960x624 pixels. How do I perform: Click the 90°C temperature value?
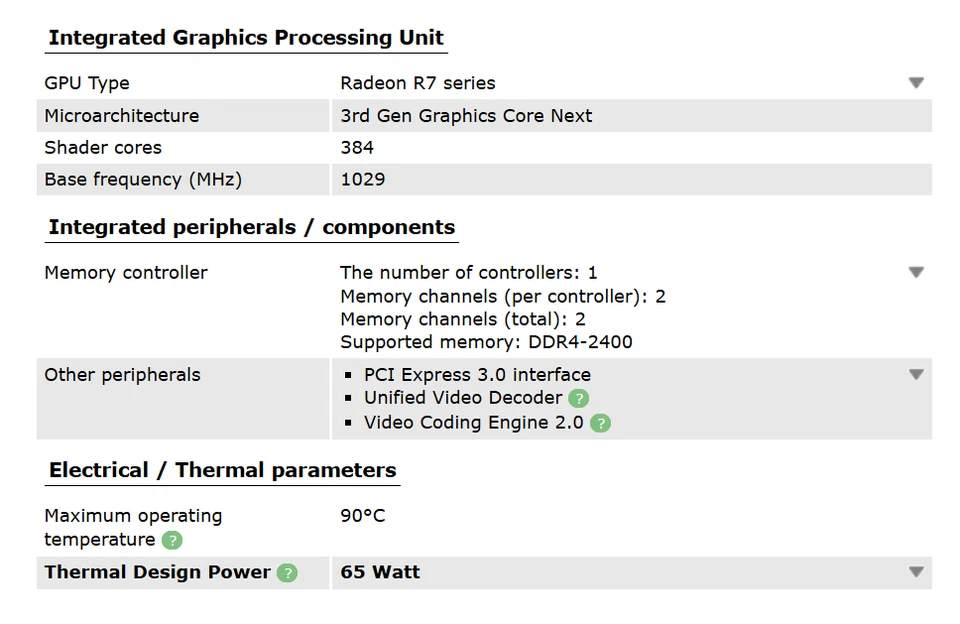[x=362, y=515]
